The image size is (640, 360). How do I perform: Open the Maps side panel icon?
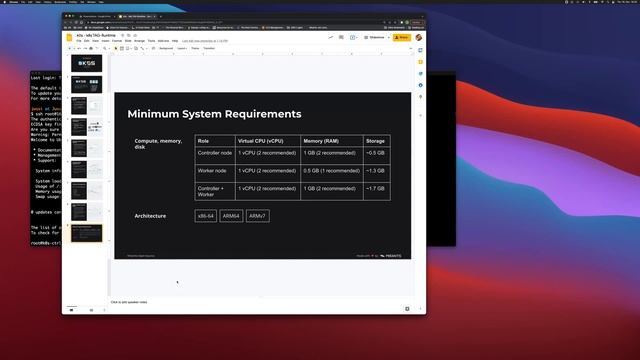pos(420,97)
